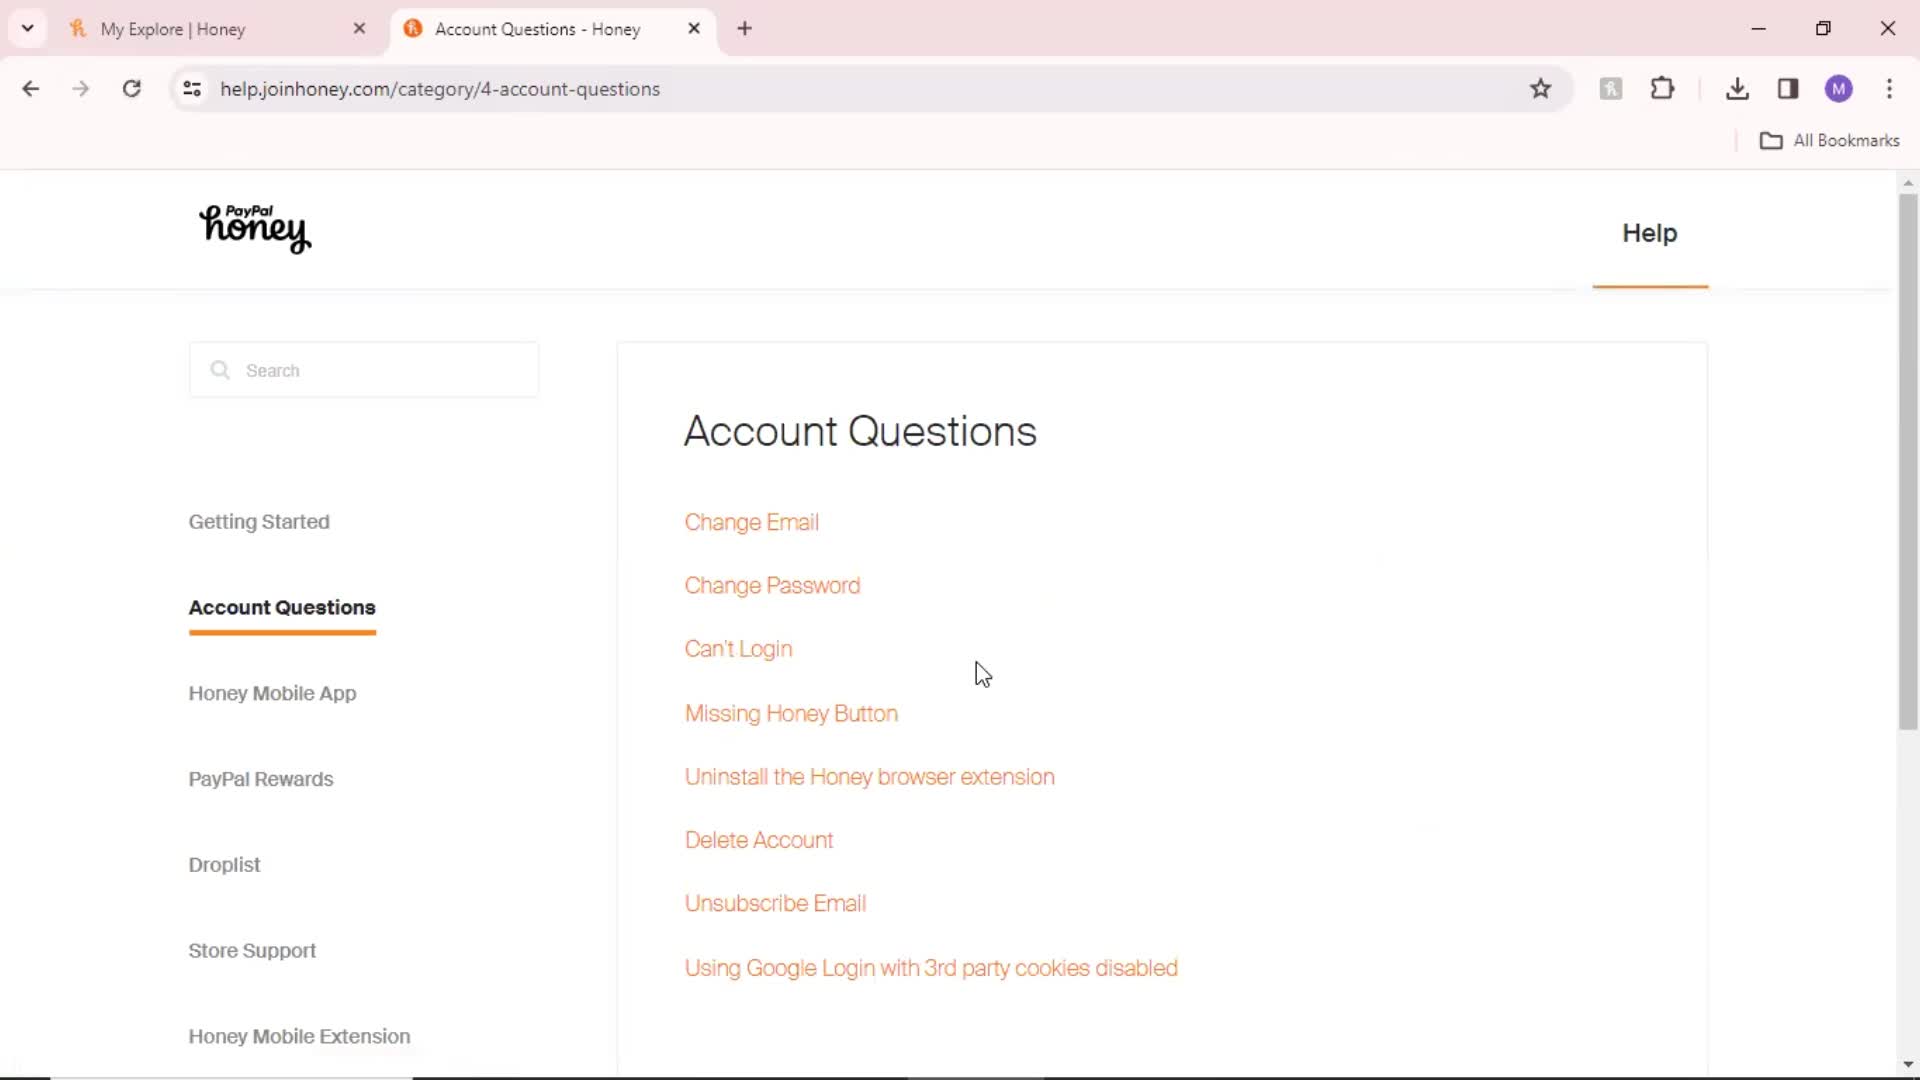View site information icon in address bar

tap(192, 89)
